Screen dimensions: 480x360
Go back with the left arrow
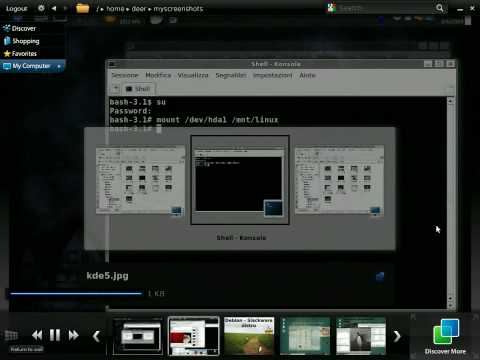click(x=54, y=8)
